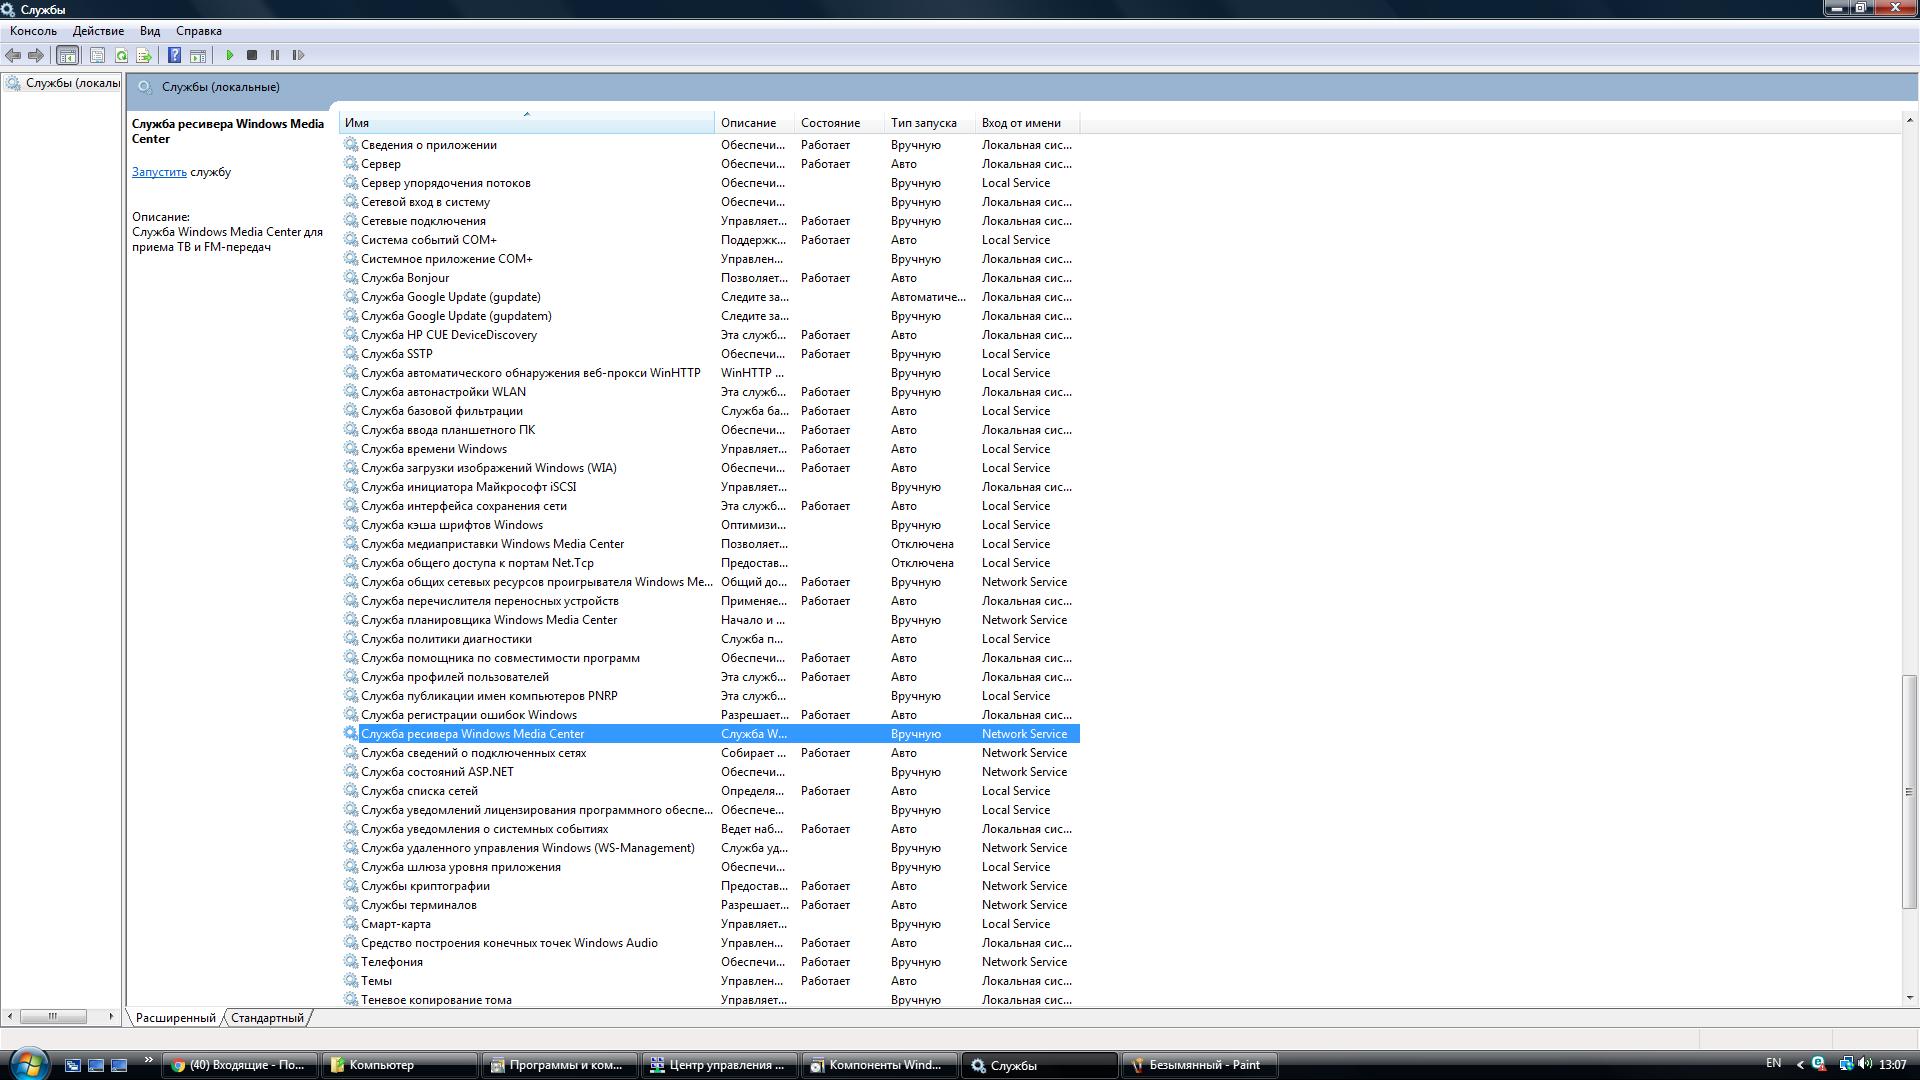Click the Refresh toolbar icon

tap(121, 55)
